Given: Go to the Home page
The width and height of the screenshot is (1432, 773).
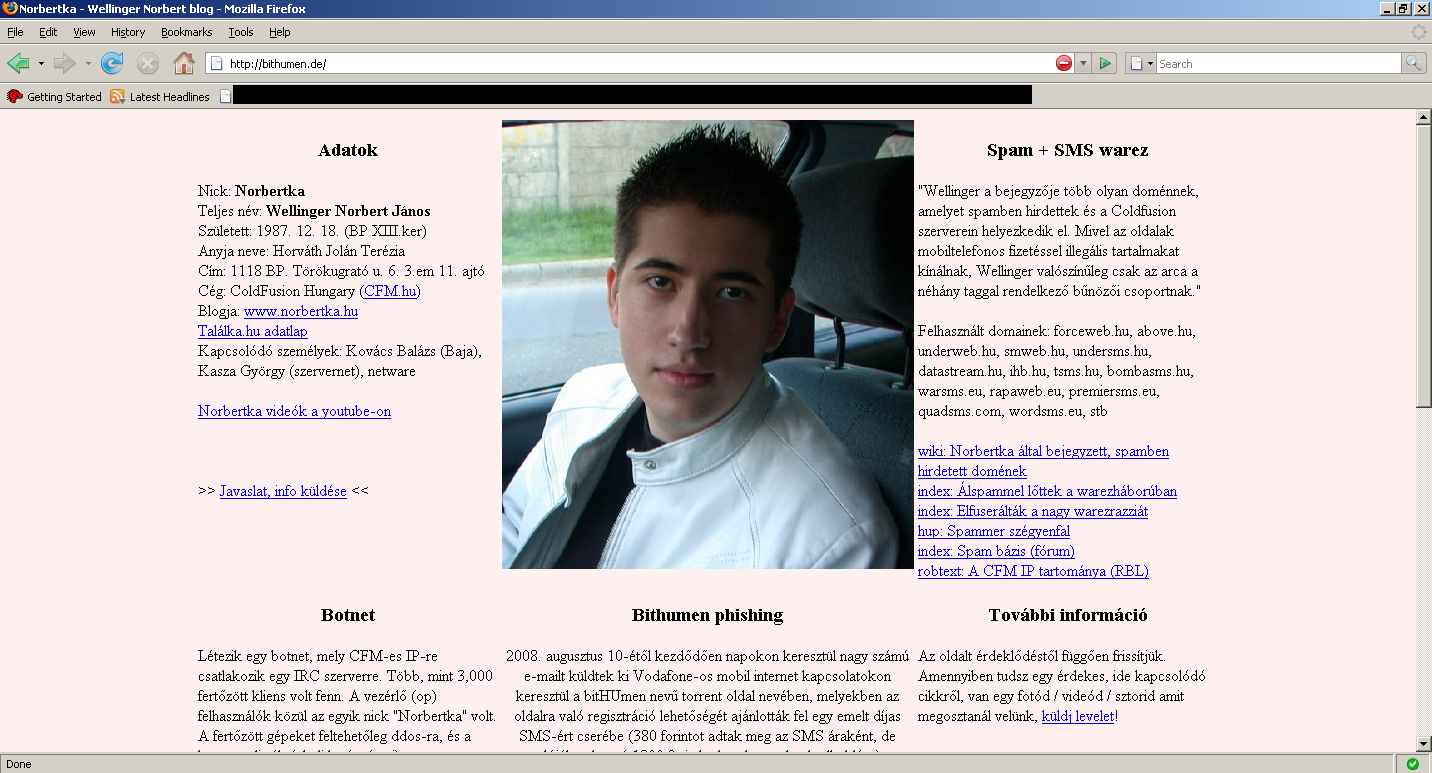Looking at the screenshot, I should click(x=184, y=64).
